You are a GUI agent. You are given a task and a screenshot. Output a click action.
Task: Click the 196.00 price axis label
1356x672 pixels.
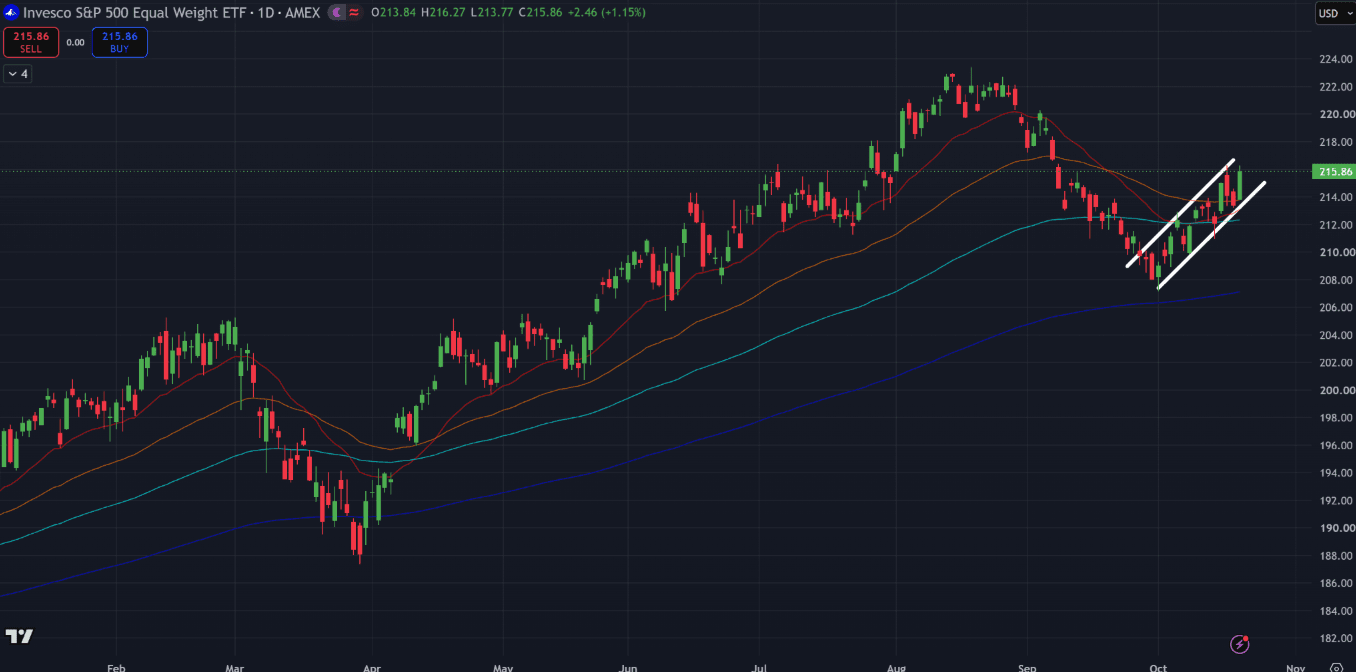tap(1335, 445)
